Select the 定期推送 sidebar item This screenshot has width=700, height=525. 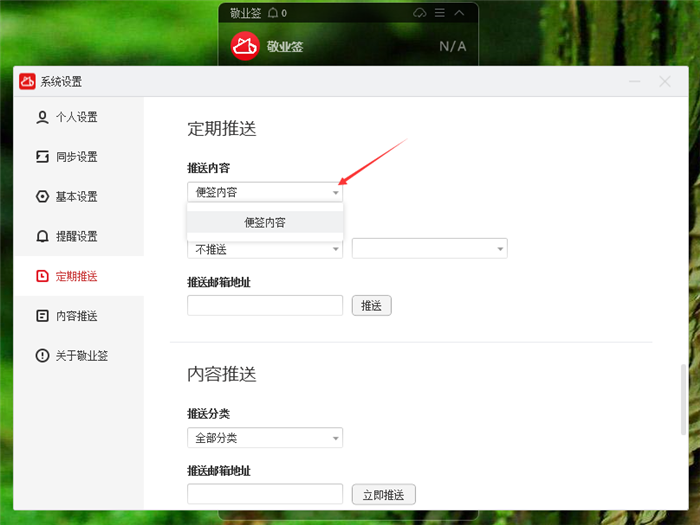pos(79,276)
